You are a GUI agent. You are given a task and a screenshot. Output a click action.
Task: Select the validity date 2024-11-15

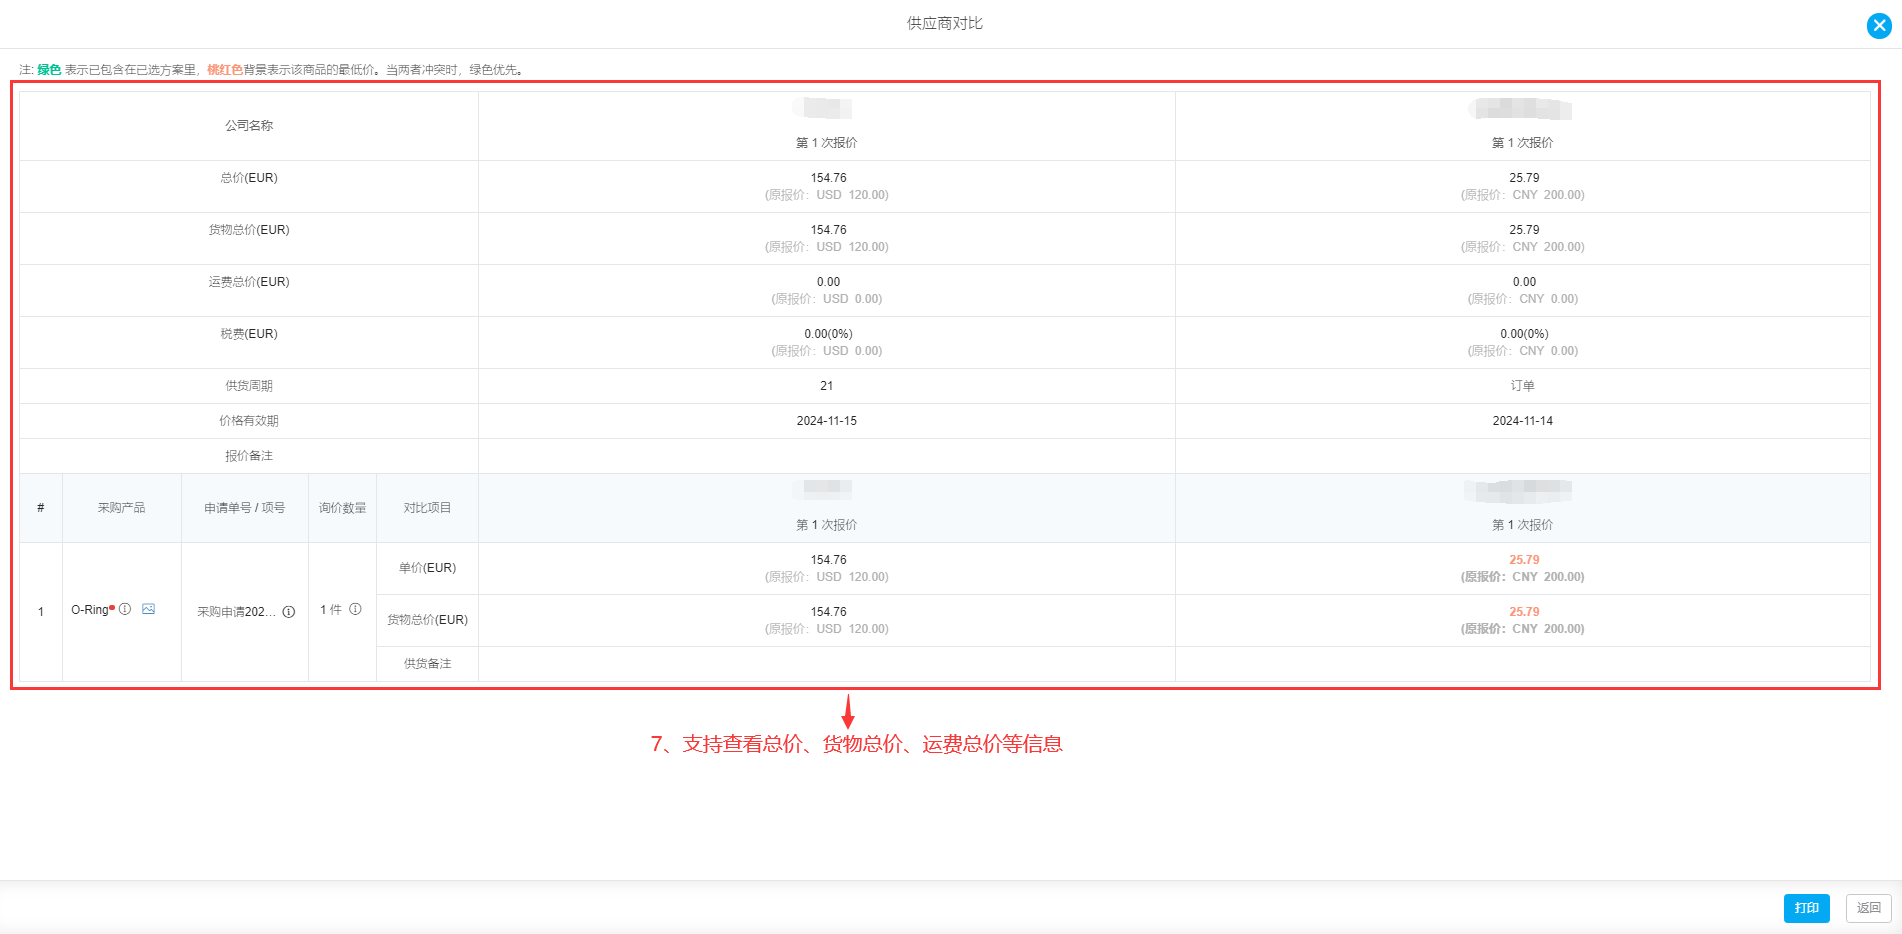pyautogui.click(x=826, y=421)
